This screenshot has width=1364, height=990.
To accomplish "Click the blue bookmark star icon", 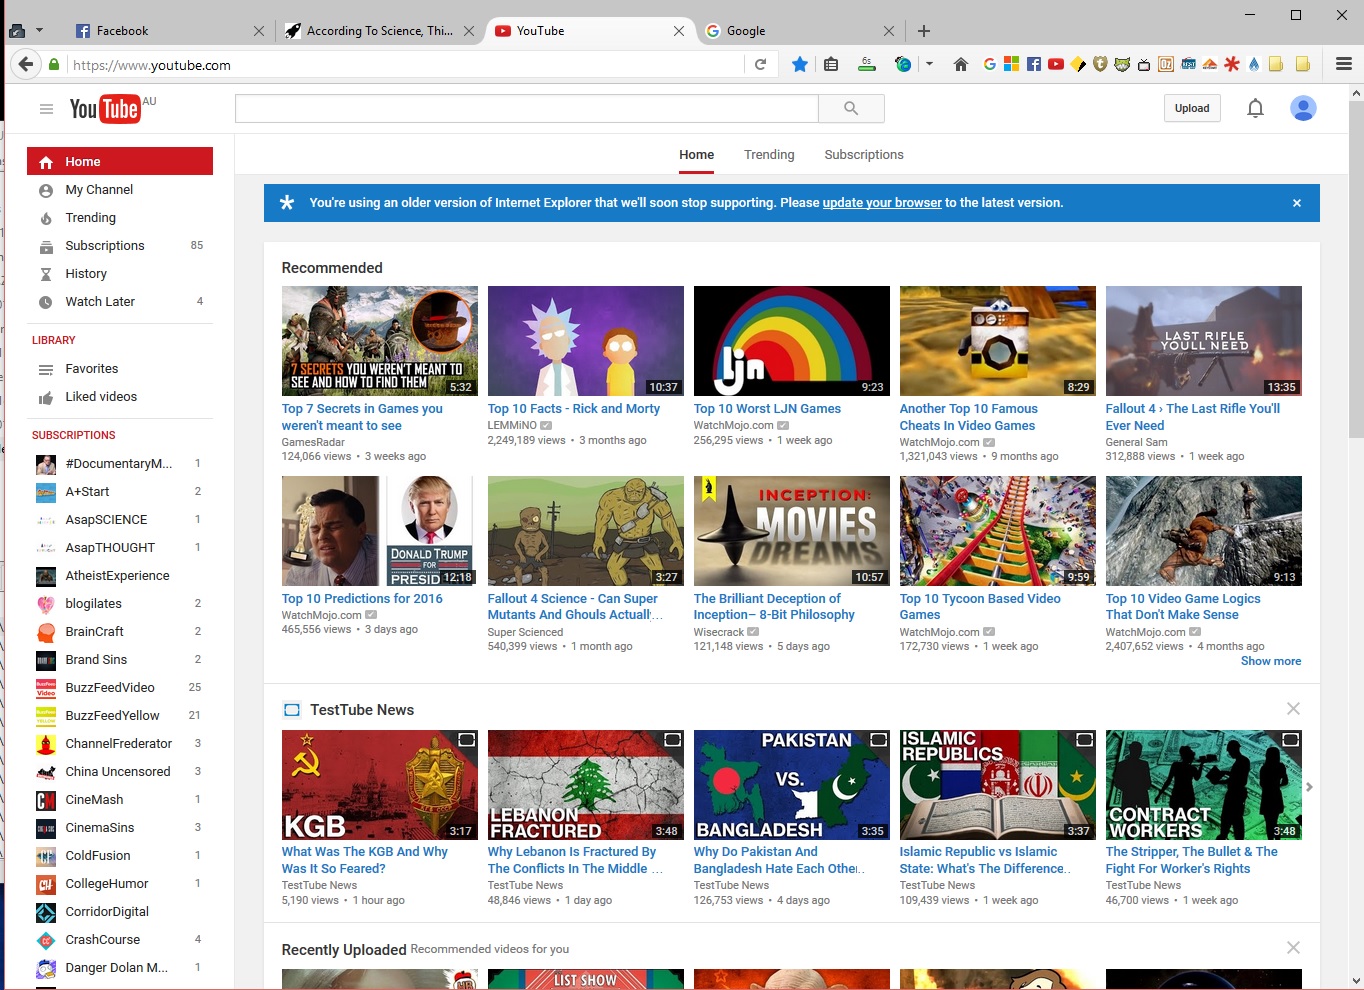I will (800, 65).
